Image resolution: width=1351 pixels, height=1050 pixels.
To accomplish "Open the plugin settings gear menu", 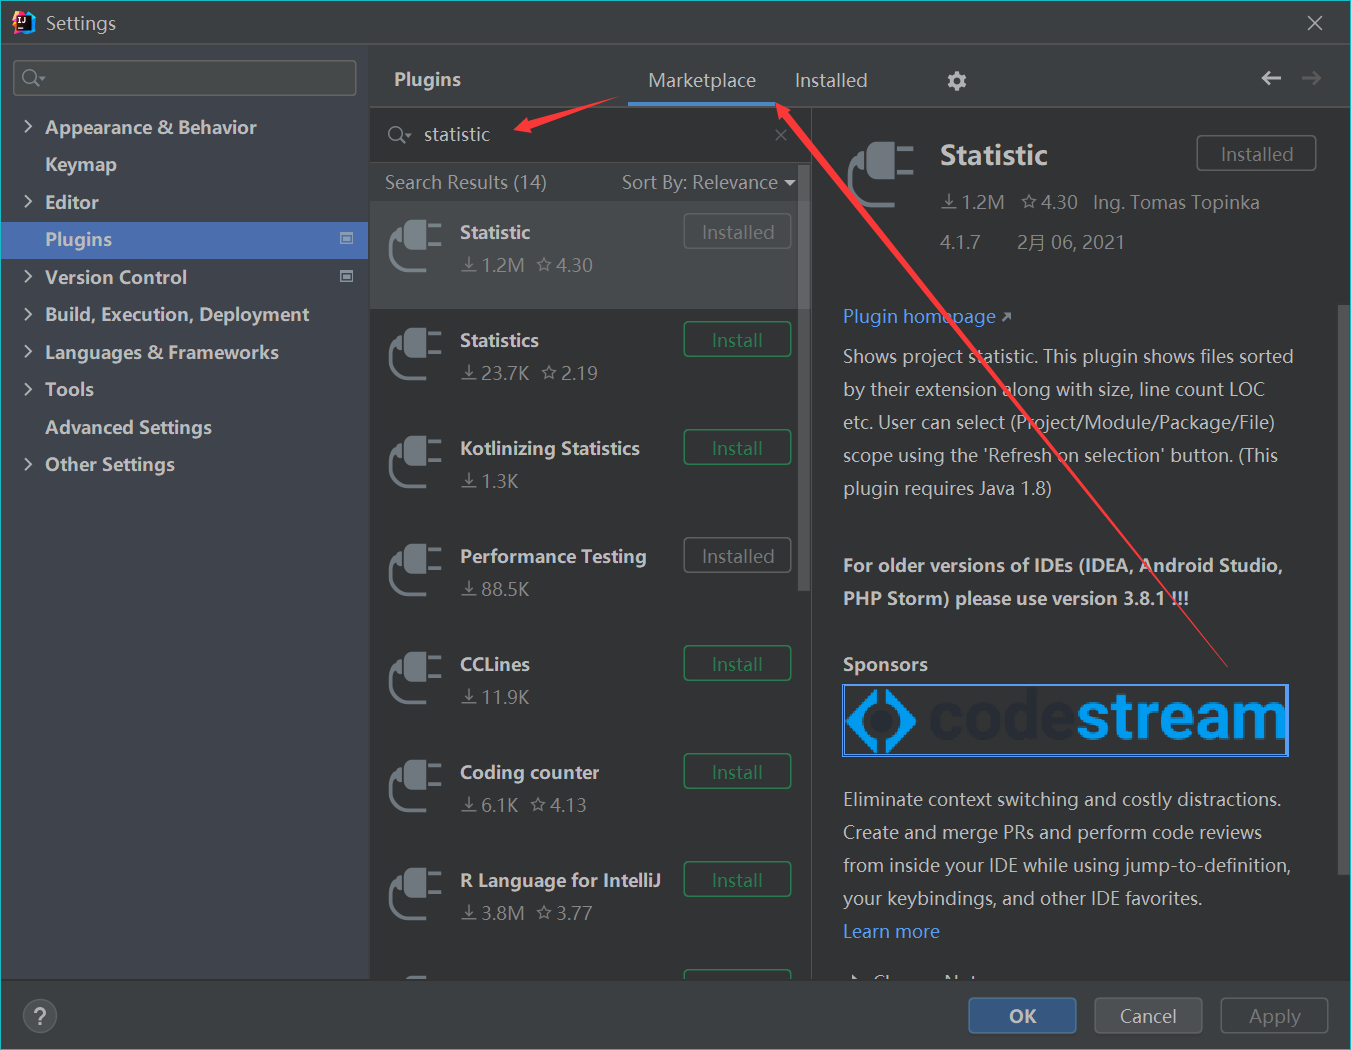I will (957, 81).
